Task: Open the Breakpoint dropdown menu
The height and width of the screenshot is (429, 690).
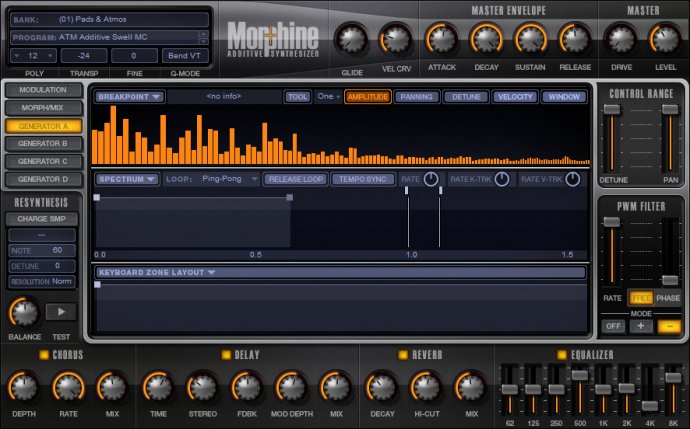Action: pyautogui.click(x=129, y=97)
